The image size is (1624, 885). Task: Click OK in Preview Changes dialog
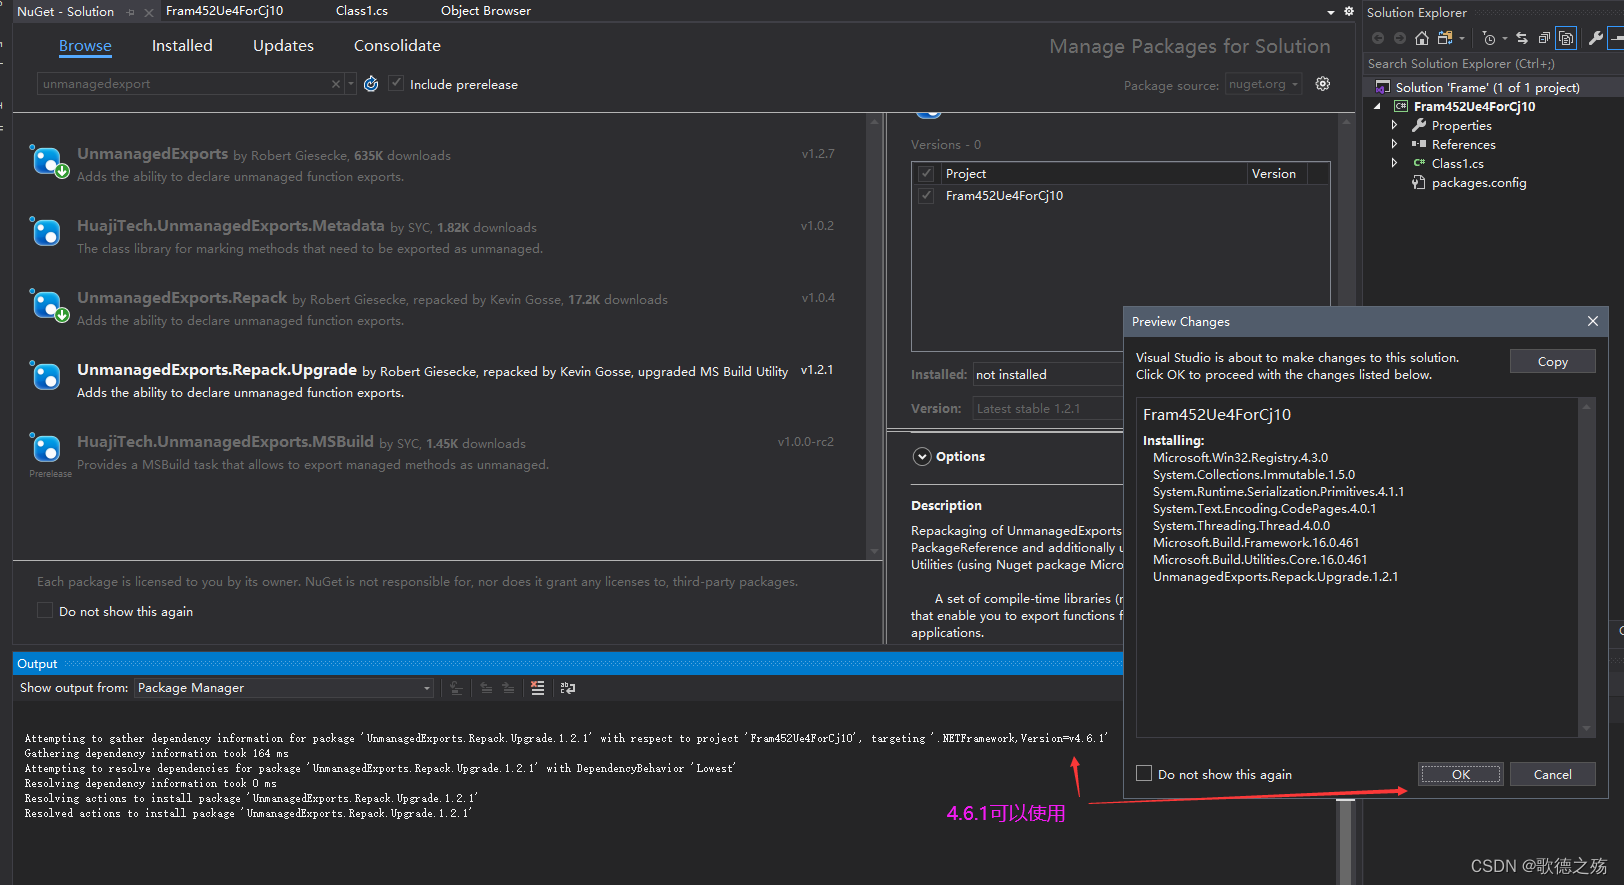tap(1460, 774)
